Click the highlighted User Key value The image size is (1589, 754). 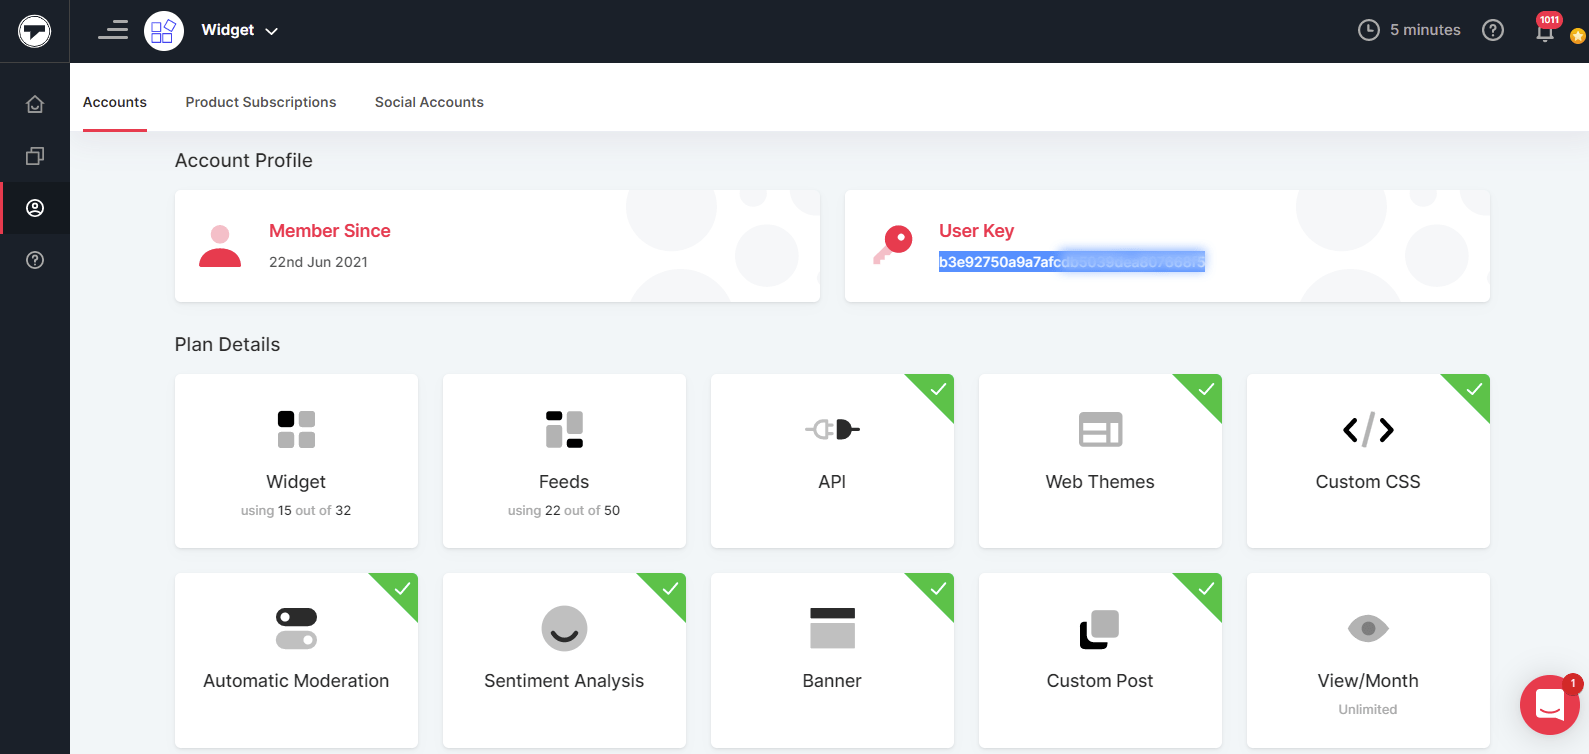[x=1071, y=262]
